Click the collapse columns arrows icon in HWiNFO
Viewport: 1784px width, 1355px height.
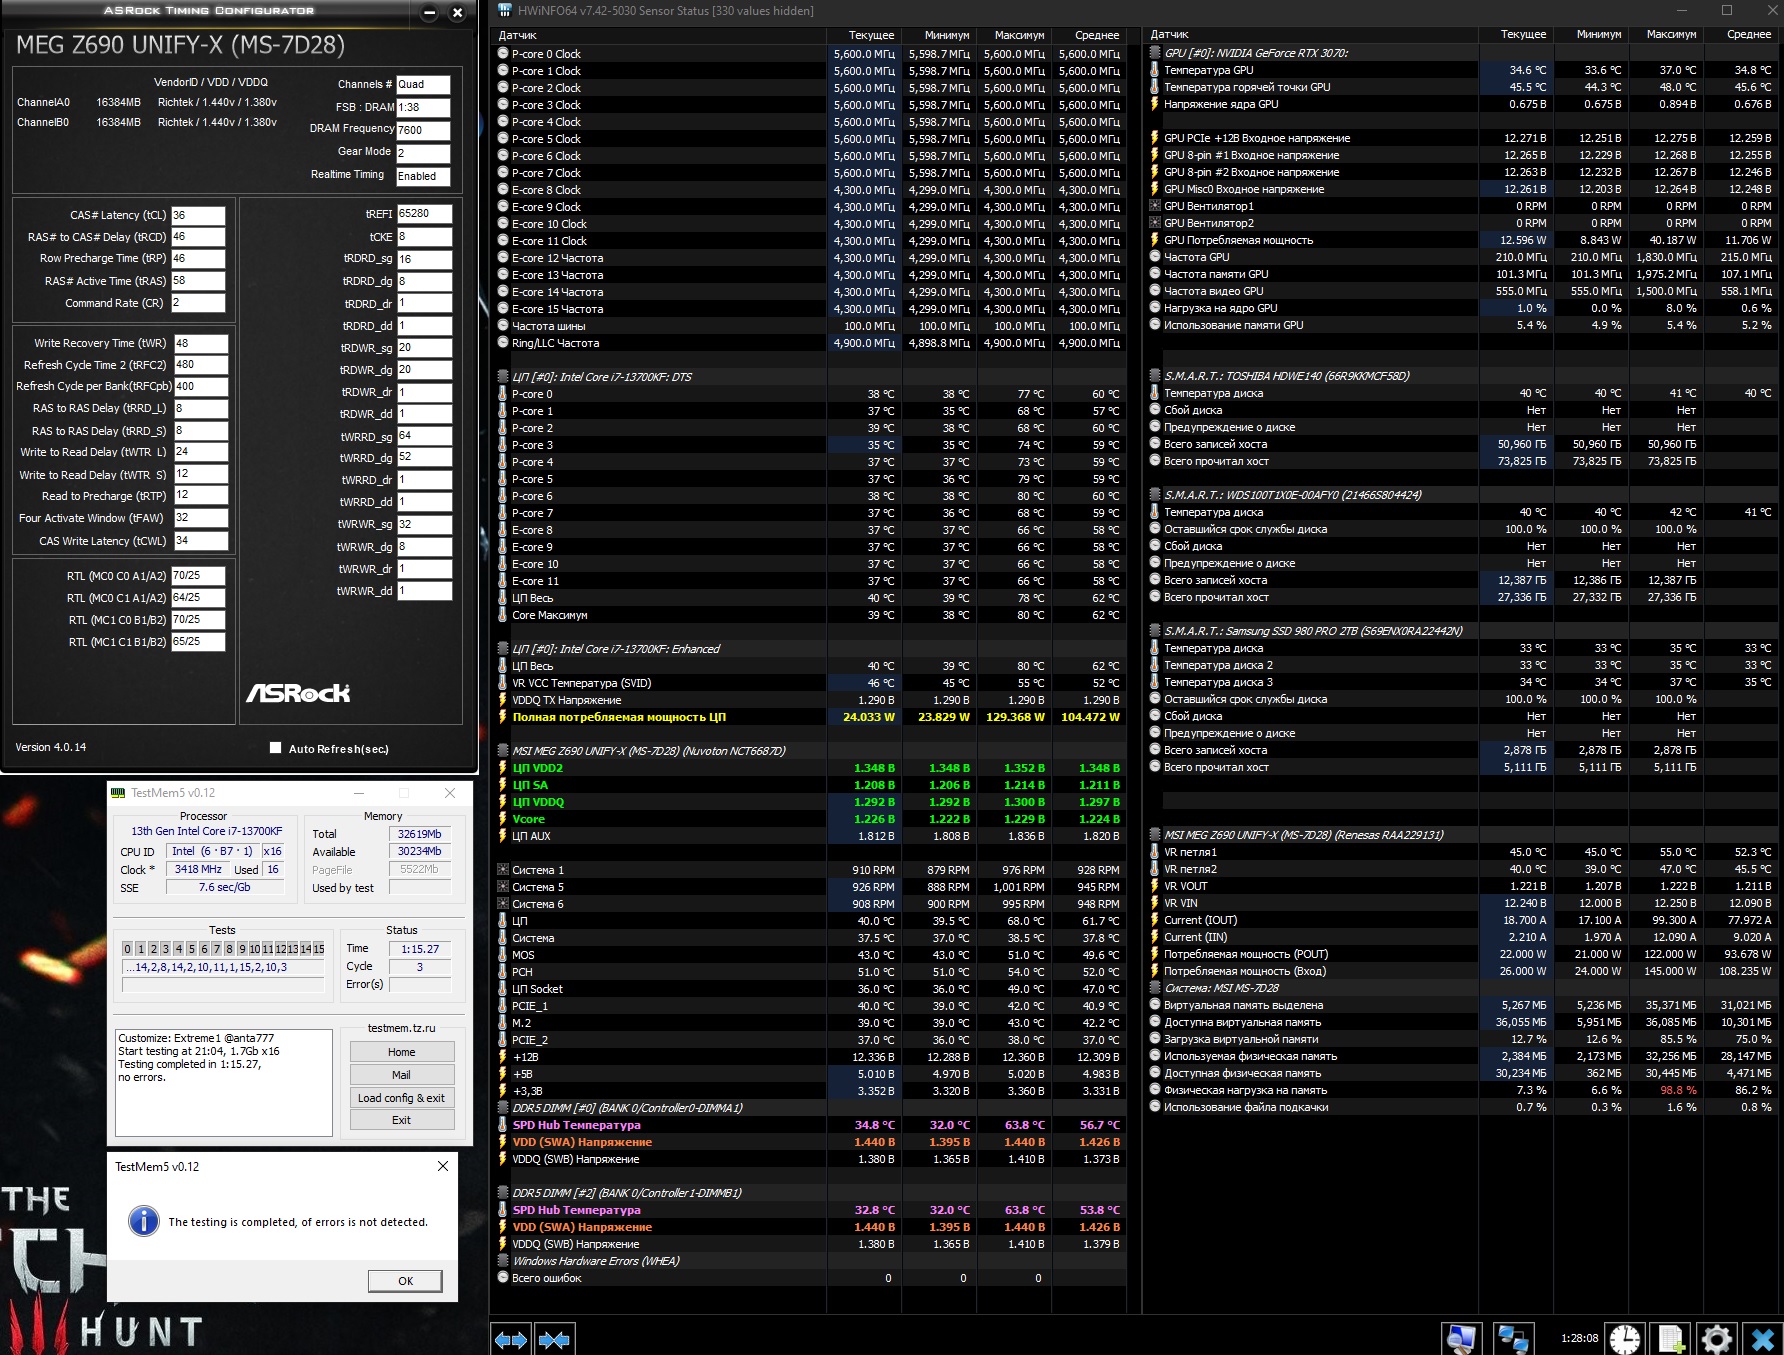pos(554,1339)
